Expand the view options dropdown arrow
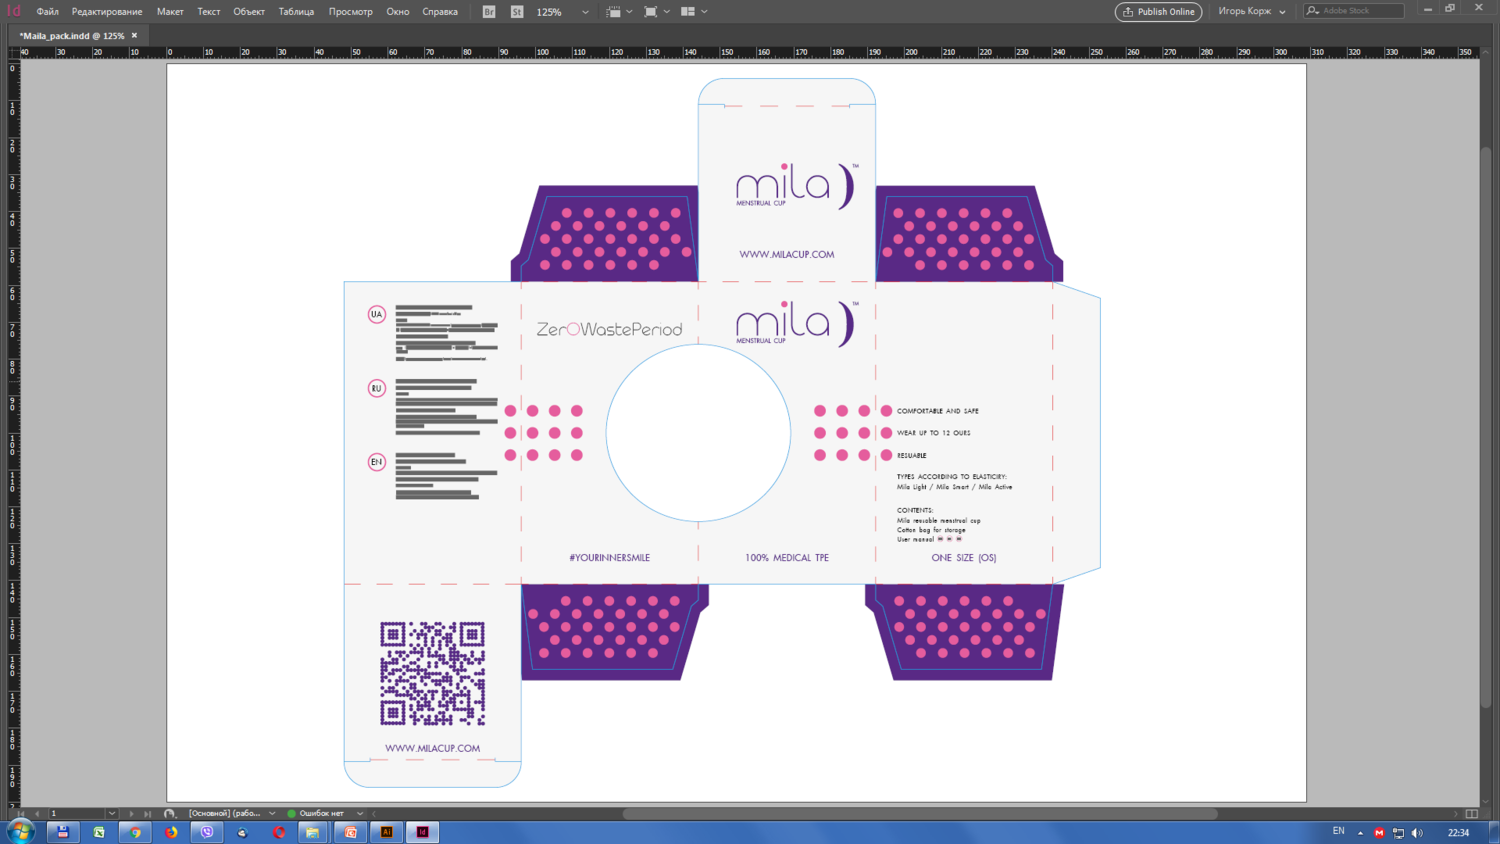Image resolution: width=1500 pixels, height=844 pixels. pyautogui.click(x=629, y=12)
